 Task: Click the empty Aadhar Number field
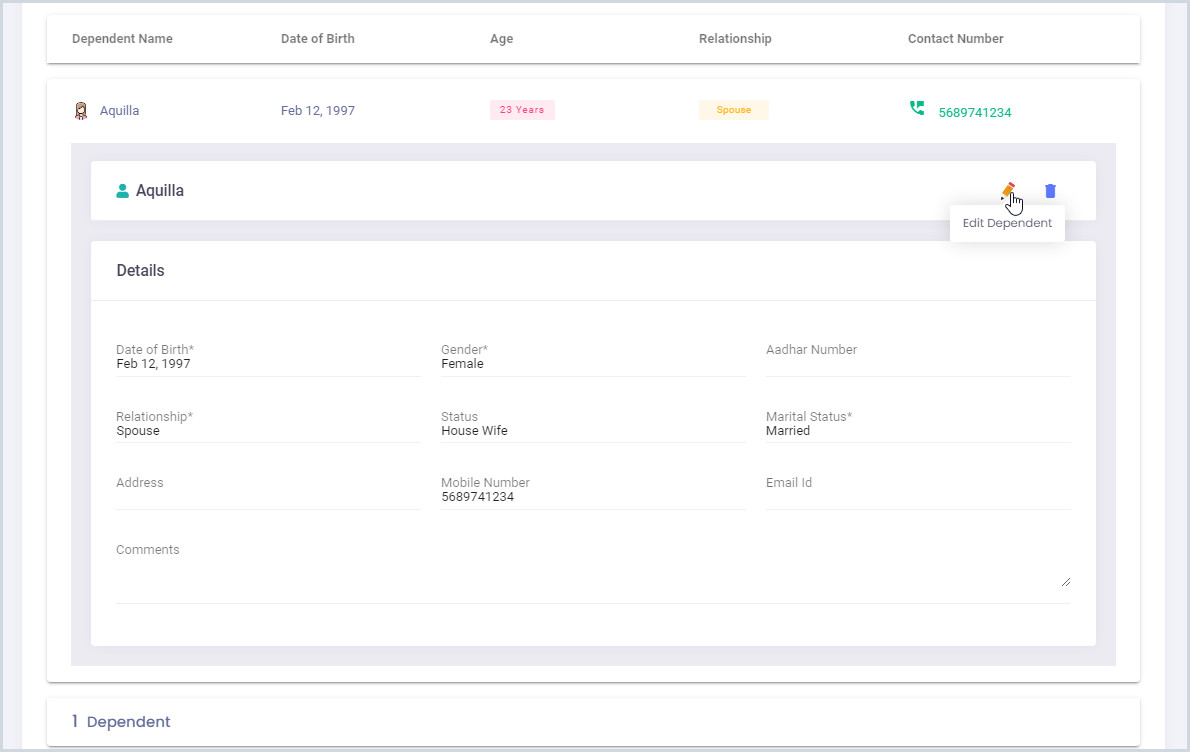[x=918, y=359]
